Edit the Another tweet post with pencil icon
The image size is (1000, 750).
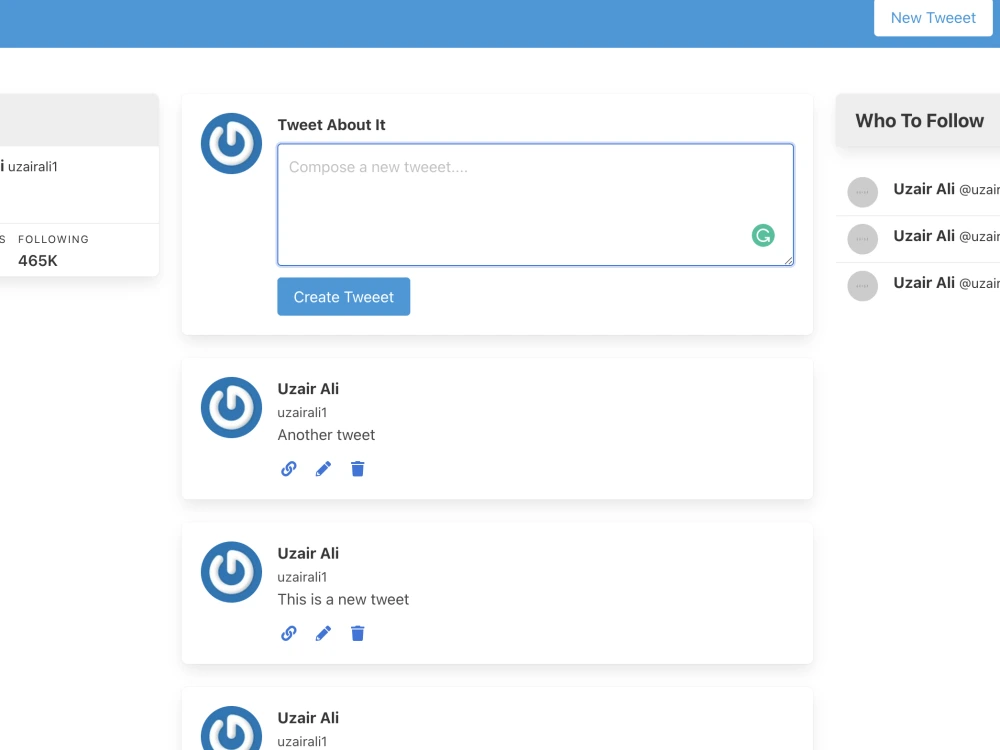click(x=323, y=469)
